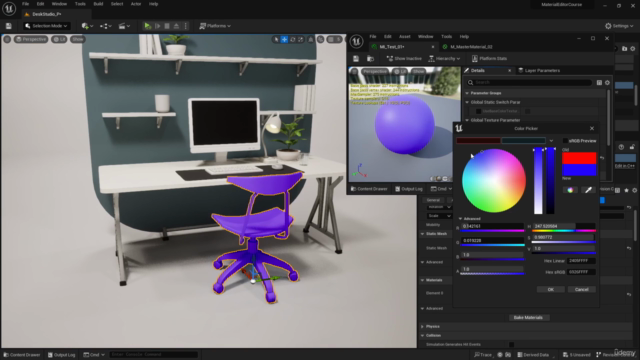Screen dimensions: 640x360
Task: Toggle the UseBaseColorTexture parameter override checkbox
Action: point(478,111)
